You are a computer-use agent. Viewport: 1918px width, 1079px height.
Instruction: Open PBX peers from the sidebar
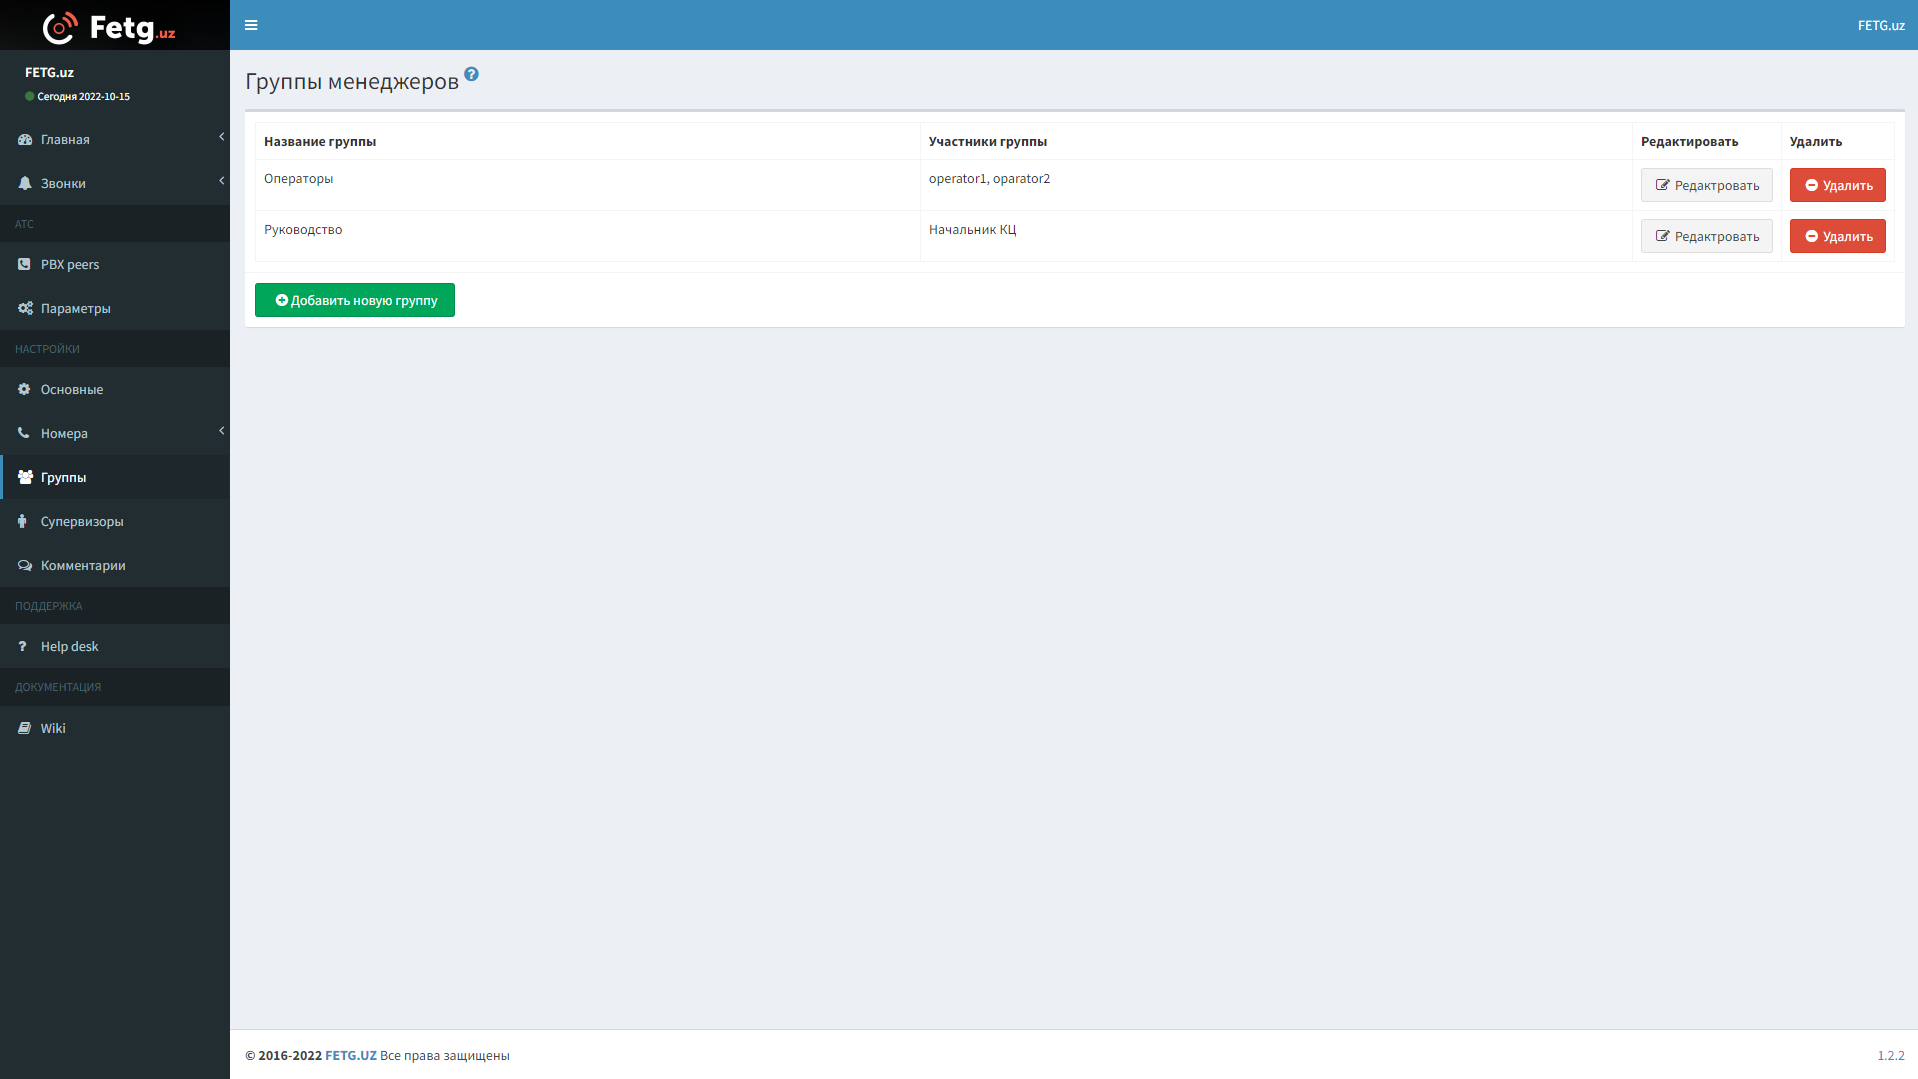click(x=70, y=264)
